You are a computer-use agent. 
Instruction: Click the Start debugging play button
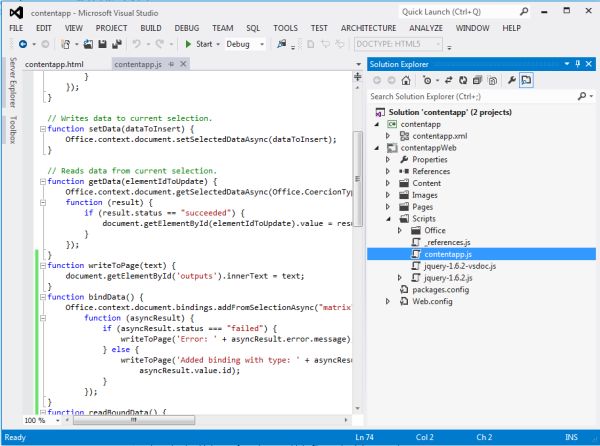click(188, 44)
